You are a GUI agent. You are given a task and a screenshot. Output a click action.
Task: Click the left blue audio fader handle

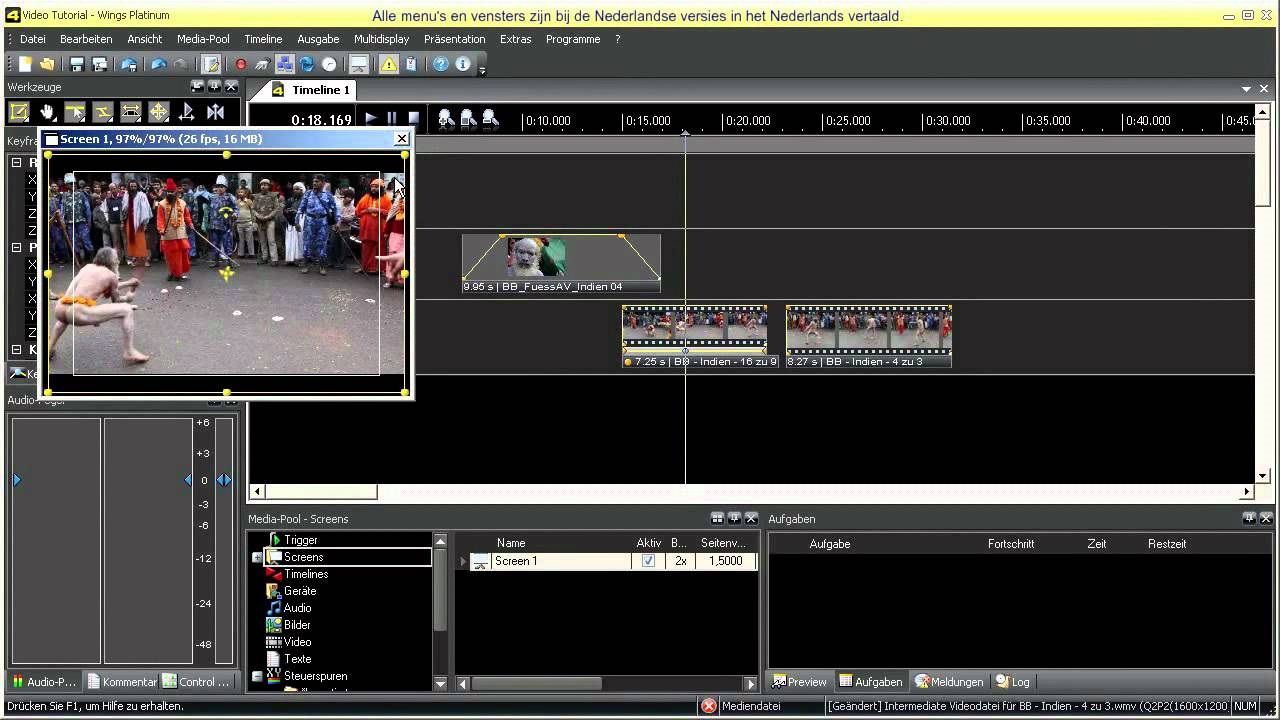(x=16, y=480)
